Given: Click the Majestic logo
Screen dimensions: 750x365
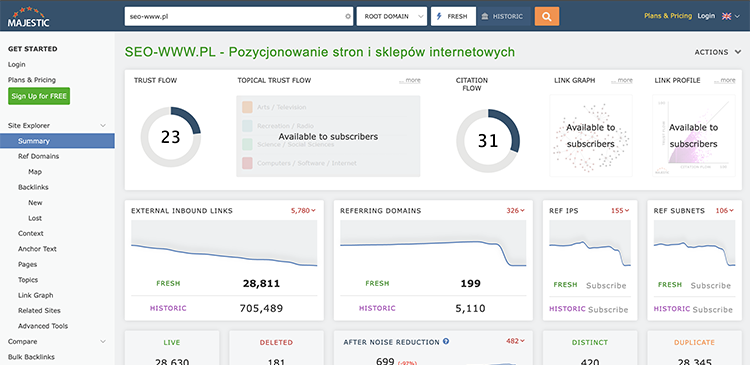Looking at the screenshot, I should pos(28,17).
